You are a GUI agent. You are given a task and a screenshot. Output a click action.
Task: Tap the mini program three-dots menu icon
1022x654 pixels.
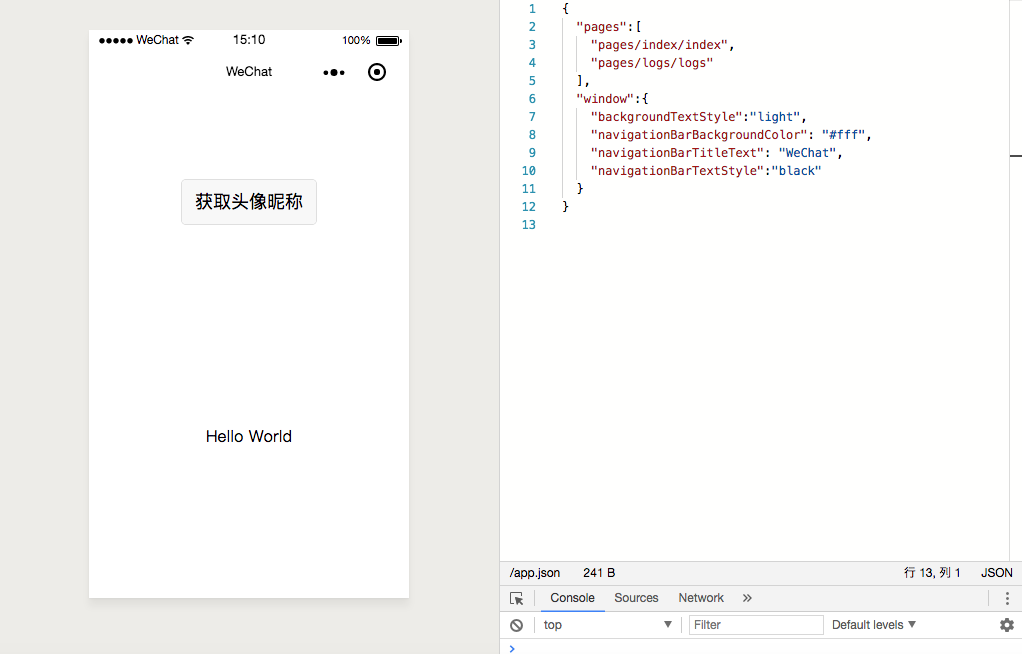coord(334,72)
